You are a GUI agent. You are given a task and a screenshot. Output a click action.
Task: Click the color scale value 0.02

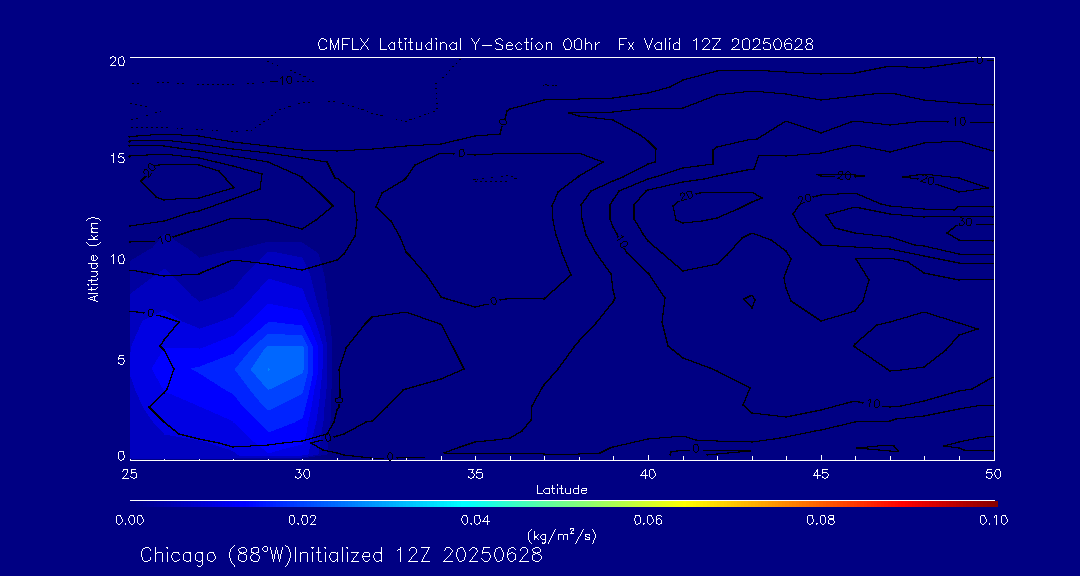(302, 520)
